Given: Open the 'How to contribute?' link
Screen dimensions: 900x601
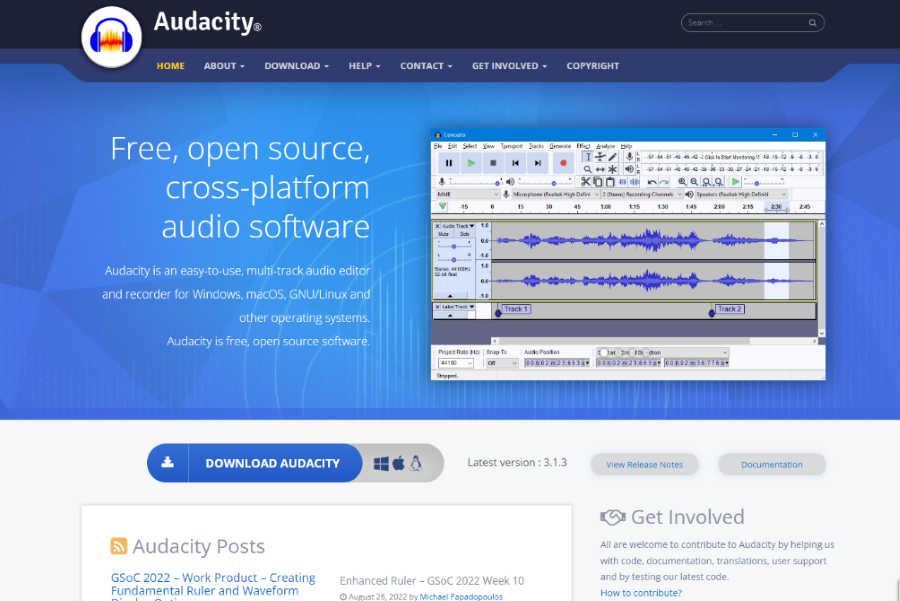Looking at the screenshot, I should (641, 593).
